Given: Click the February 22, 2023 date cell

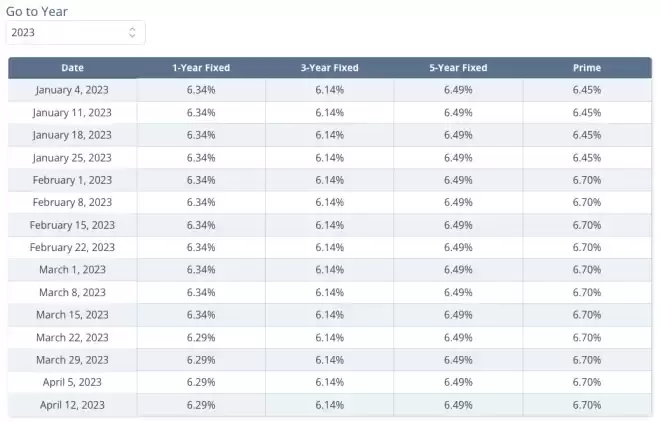Looking at the screenshot, I should coord(72,247).
